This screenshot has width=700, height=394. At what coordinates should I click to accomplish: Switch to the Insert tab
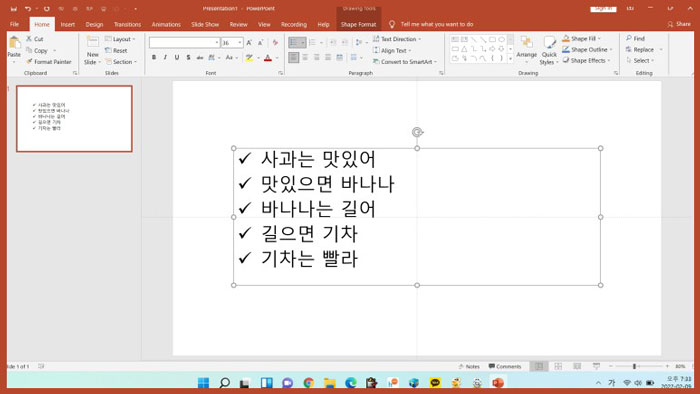(x=68, y=24)
